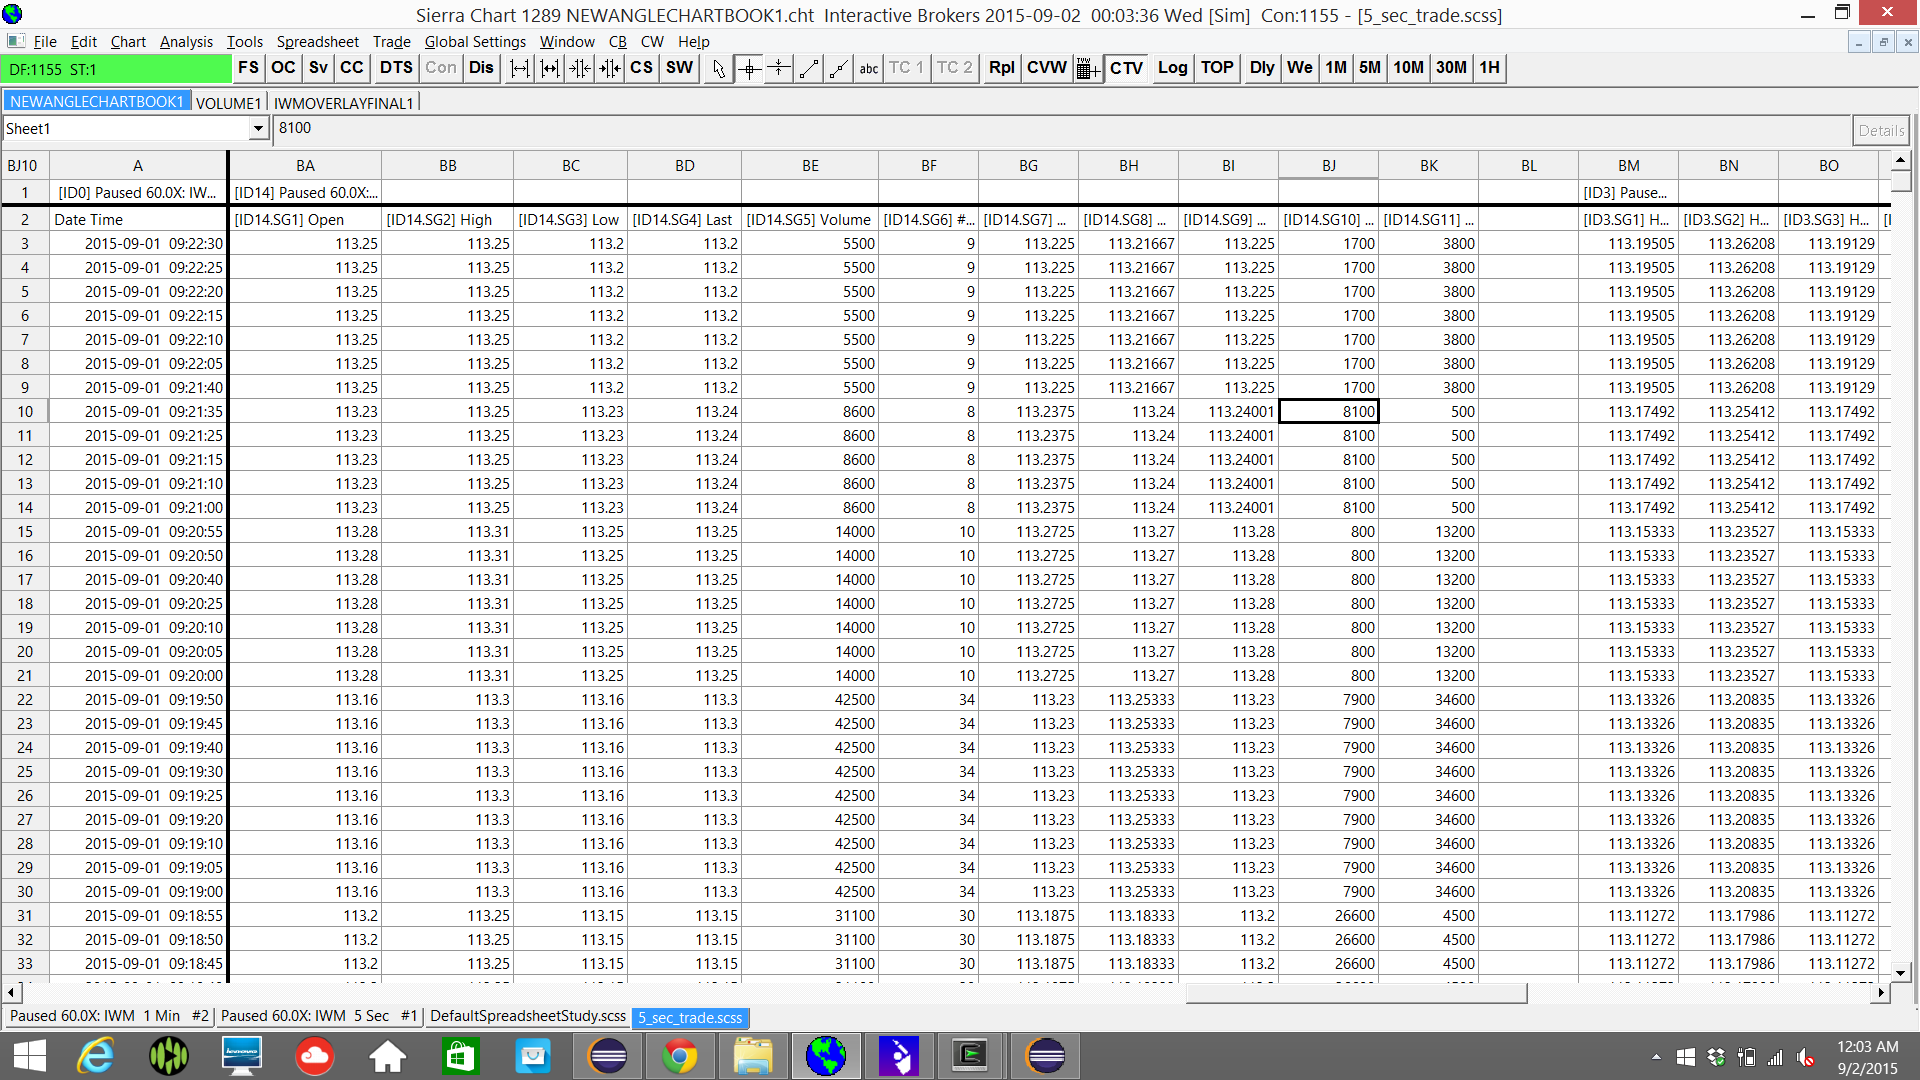The image size is (1920, 1080).
Task: Toggle the Dis toolbar button
Action: (481, 68)
